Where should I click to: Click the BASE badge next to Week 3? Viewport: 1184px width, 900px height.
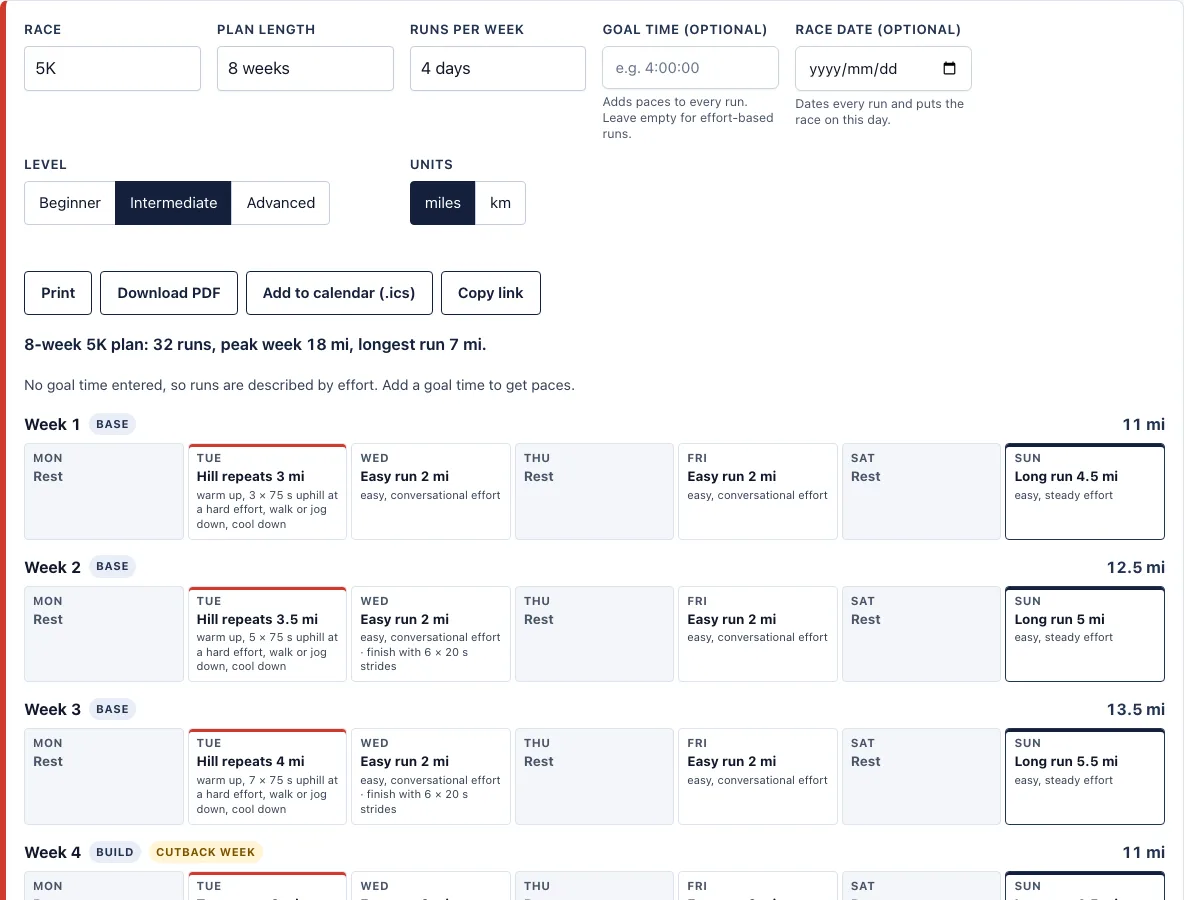click(113, 709)
